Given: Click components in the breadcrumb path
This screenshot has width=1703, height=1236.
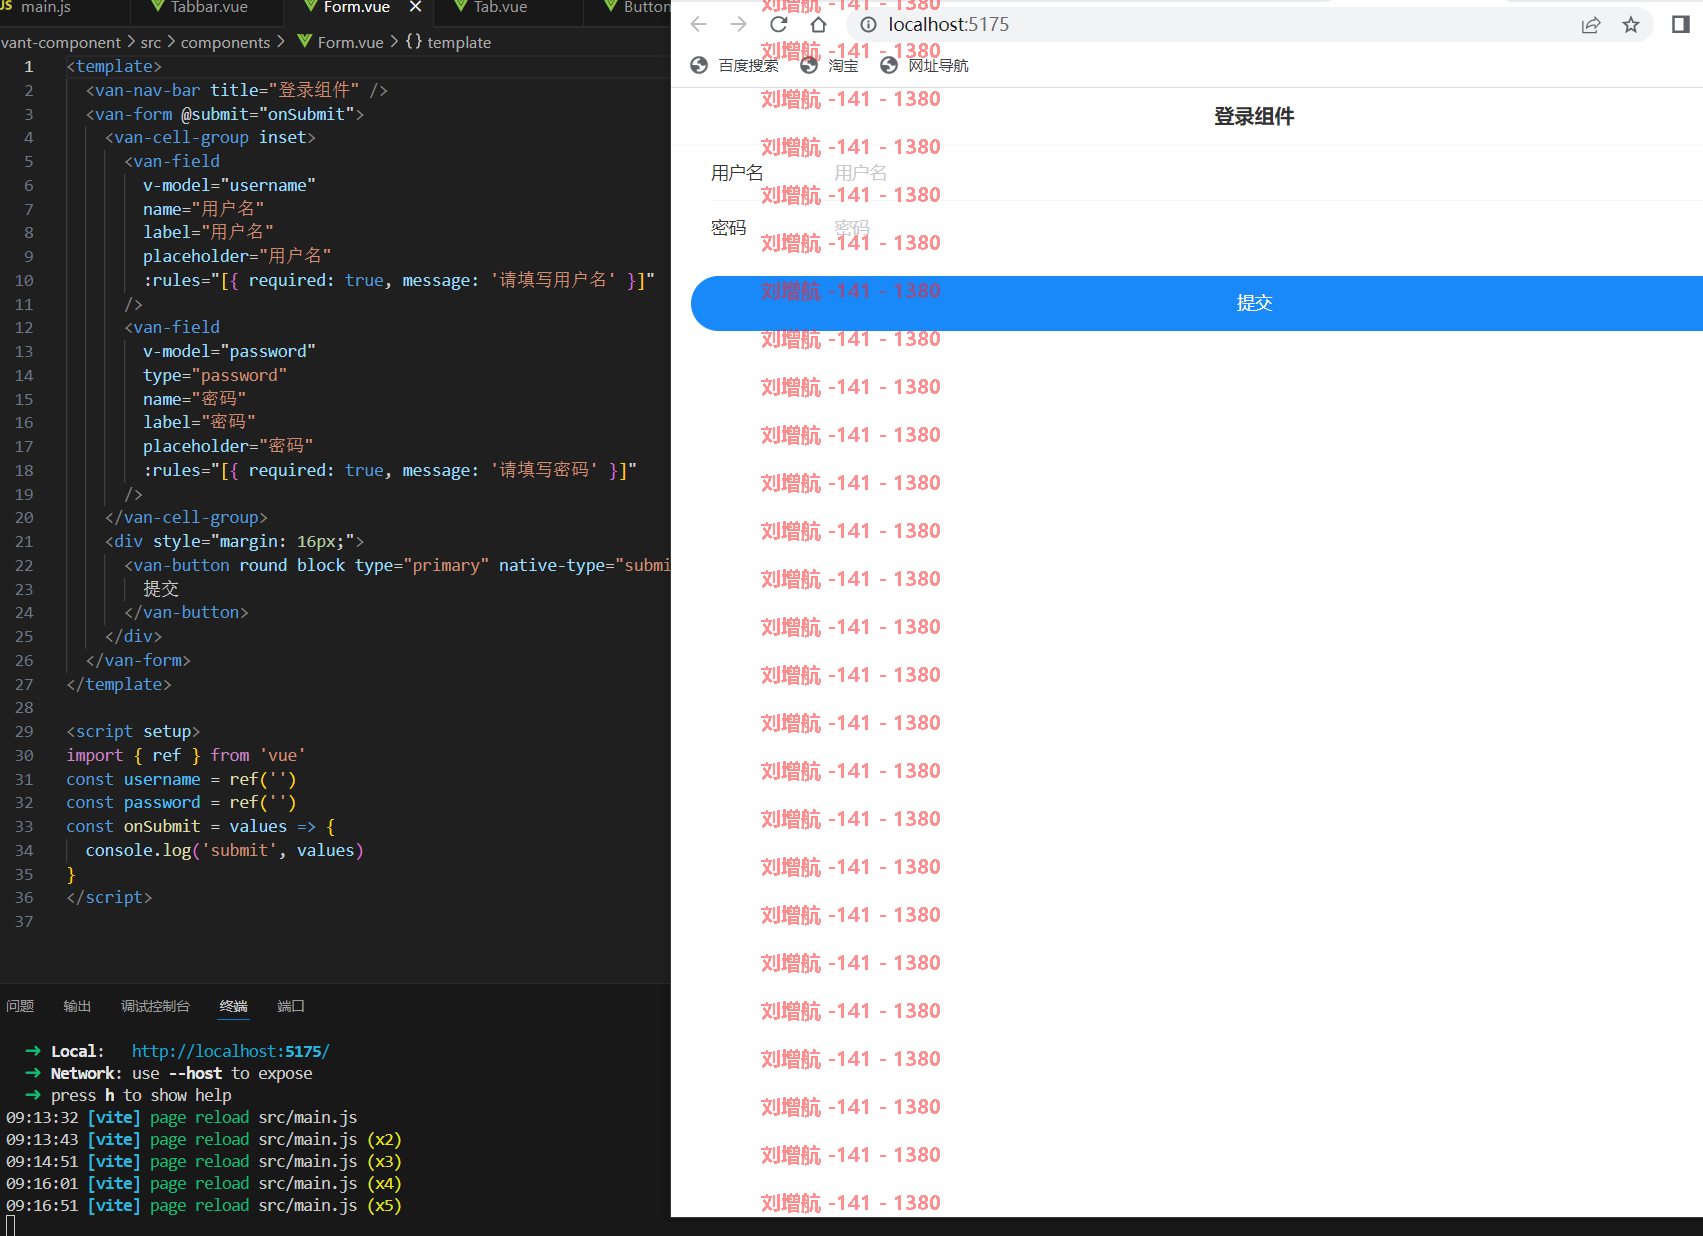Looking at the screenshot, I should click(225, 42).
